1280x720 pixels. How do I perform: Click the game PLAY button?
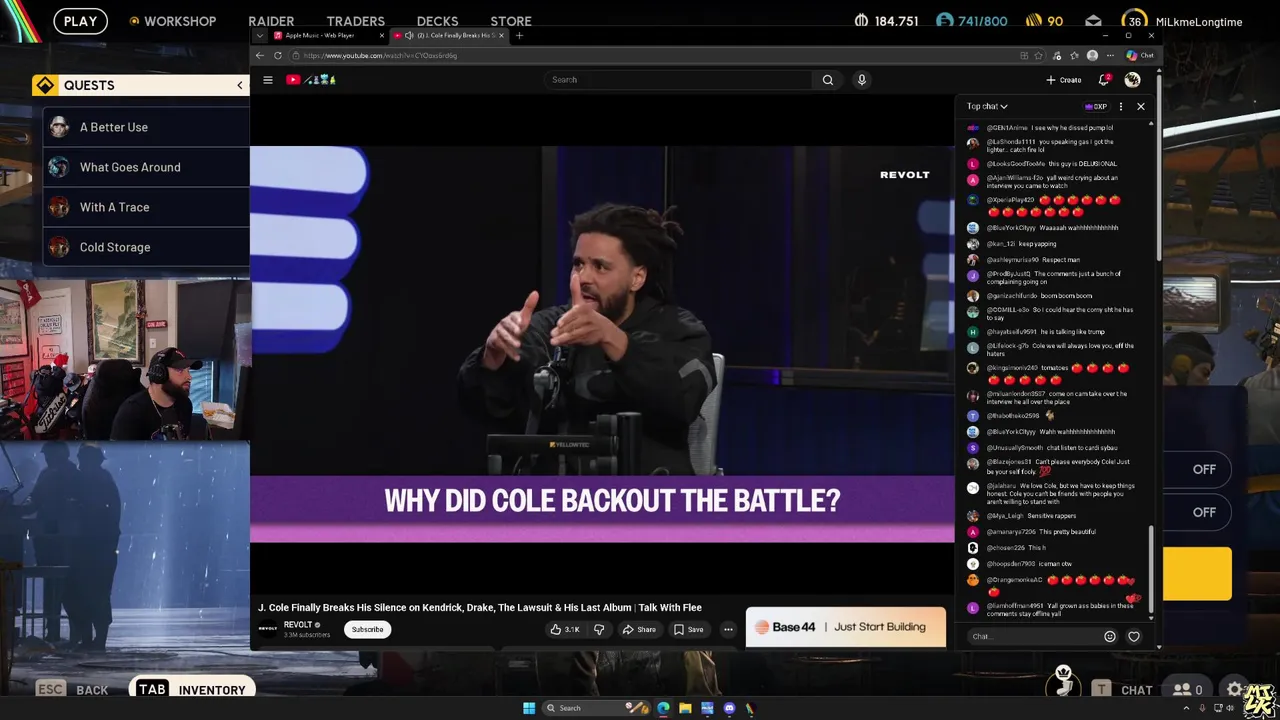click(x=80, y=21)
